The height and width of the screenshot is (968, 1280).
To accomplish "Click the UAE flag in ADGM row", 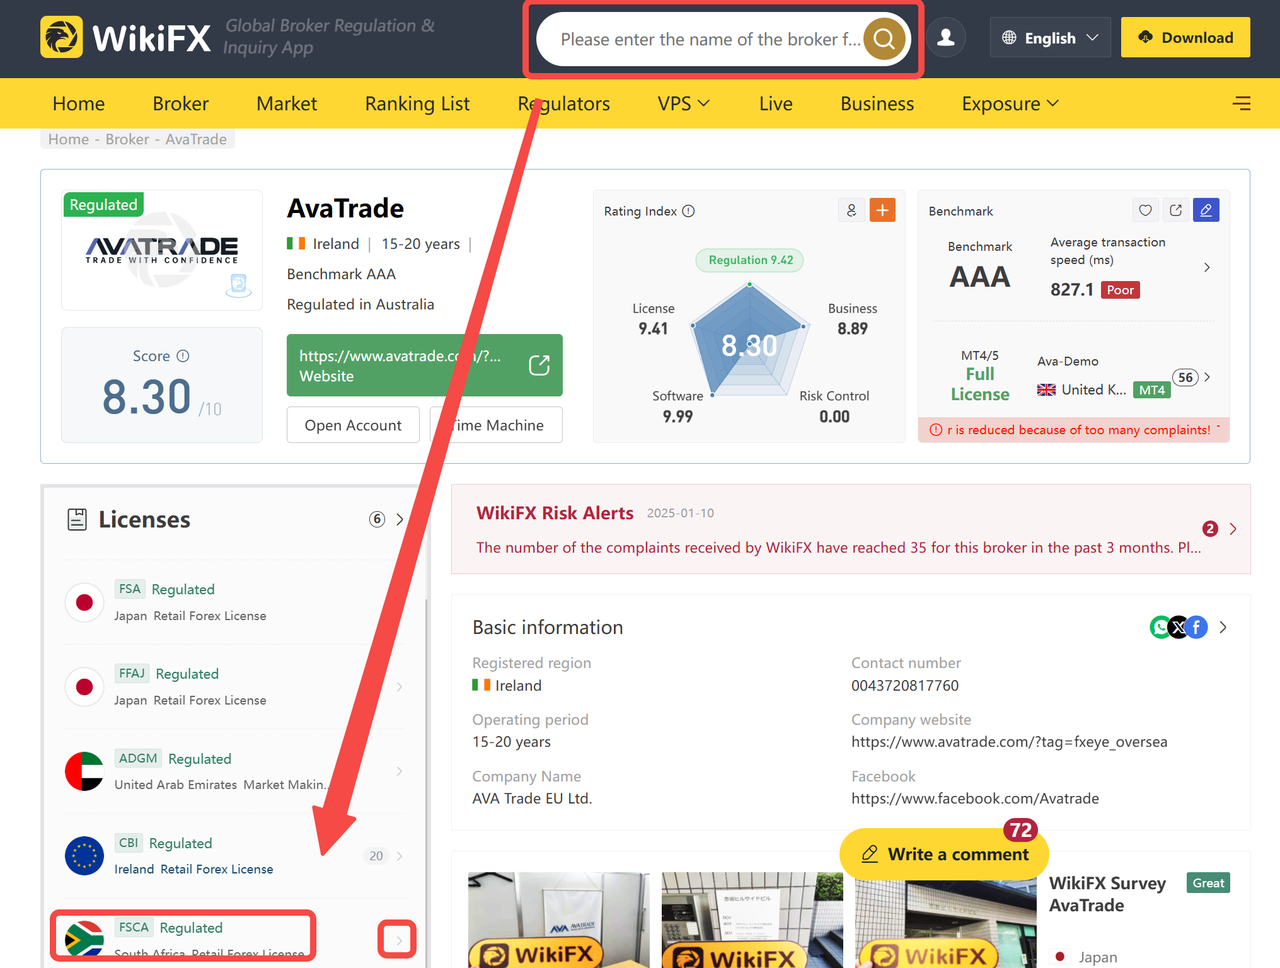I will coord(84,771).
